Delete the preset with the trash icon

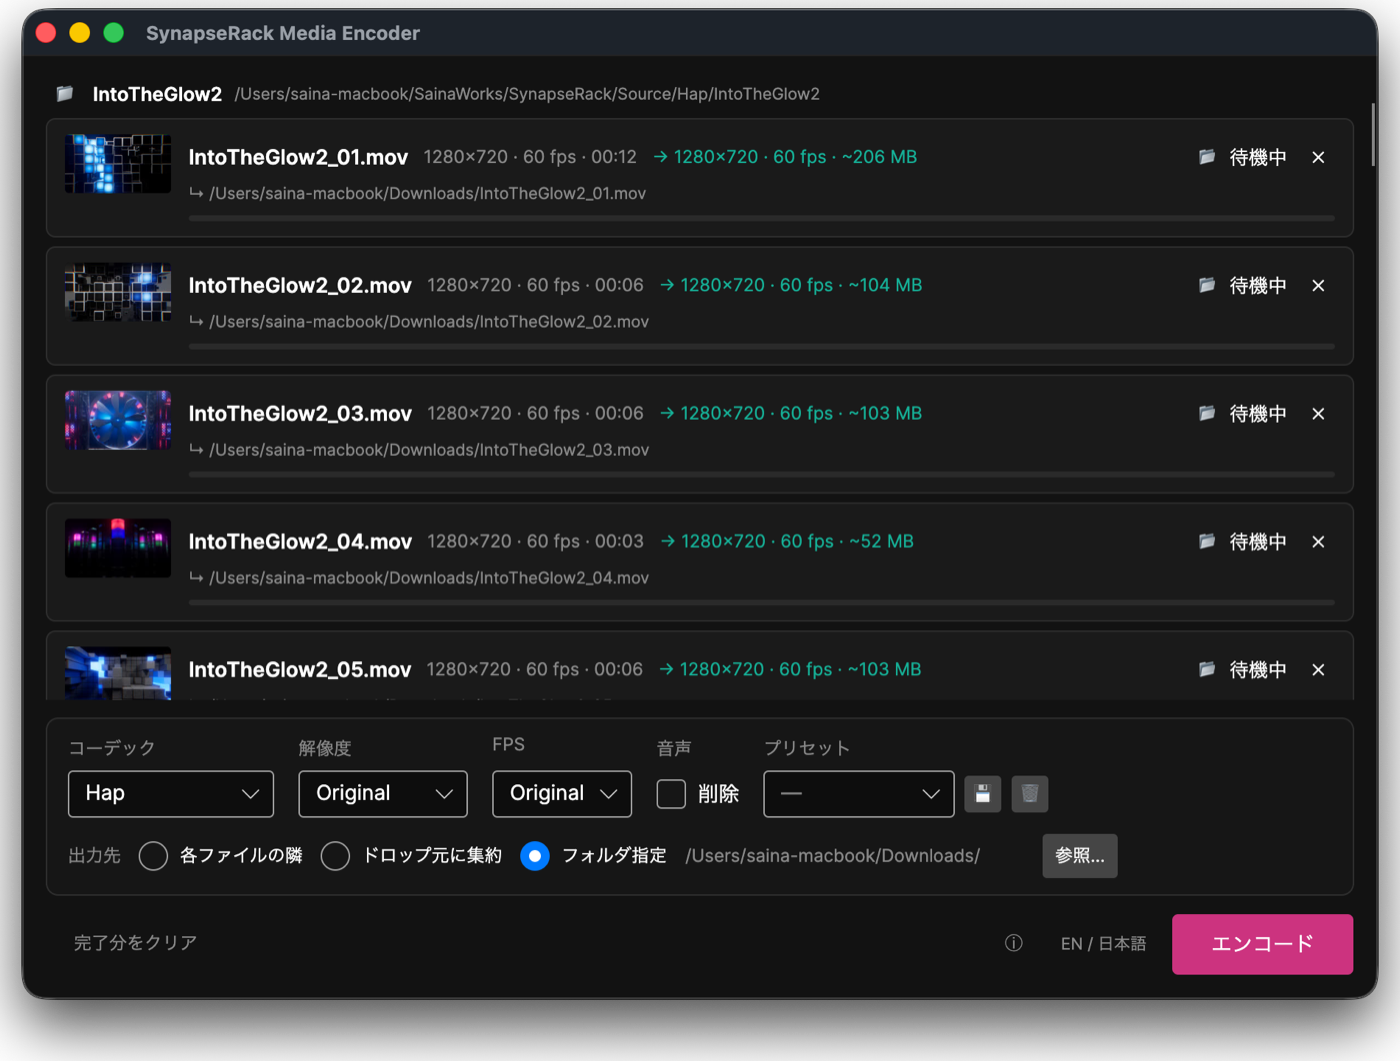[1030, 794]
